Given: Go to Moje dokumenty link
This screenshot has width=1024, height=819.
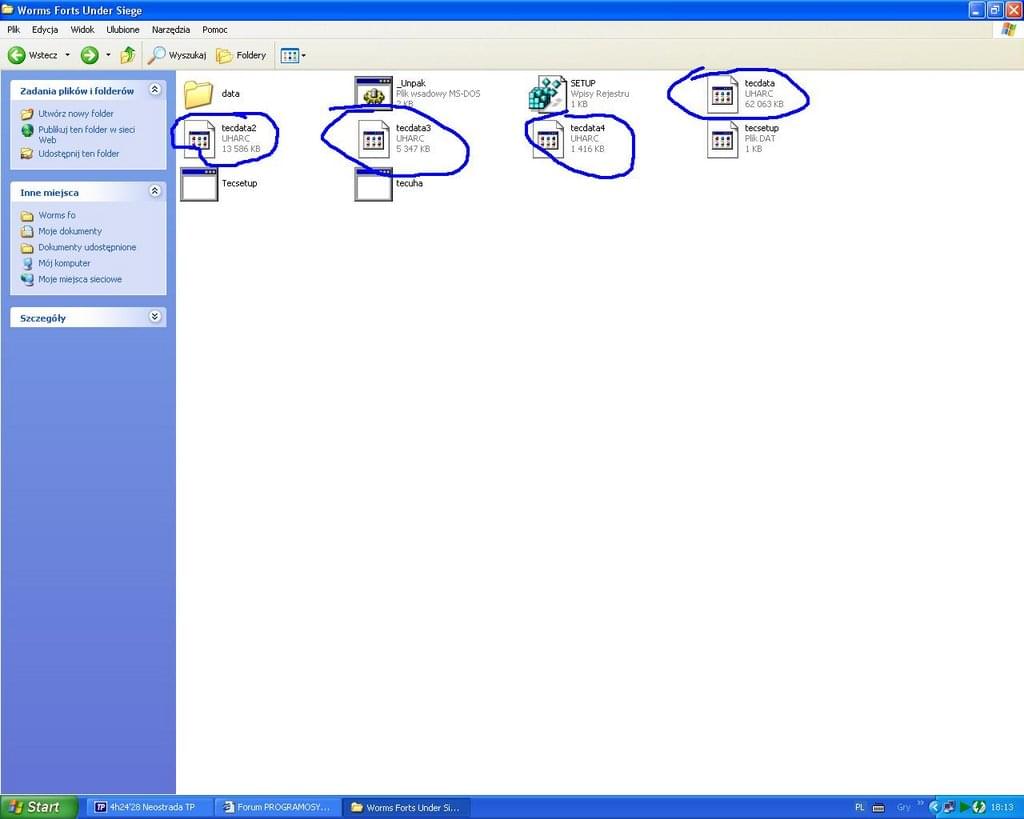Looking at the screenshot, I should pyautogui.click(x=70, y=231).
